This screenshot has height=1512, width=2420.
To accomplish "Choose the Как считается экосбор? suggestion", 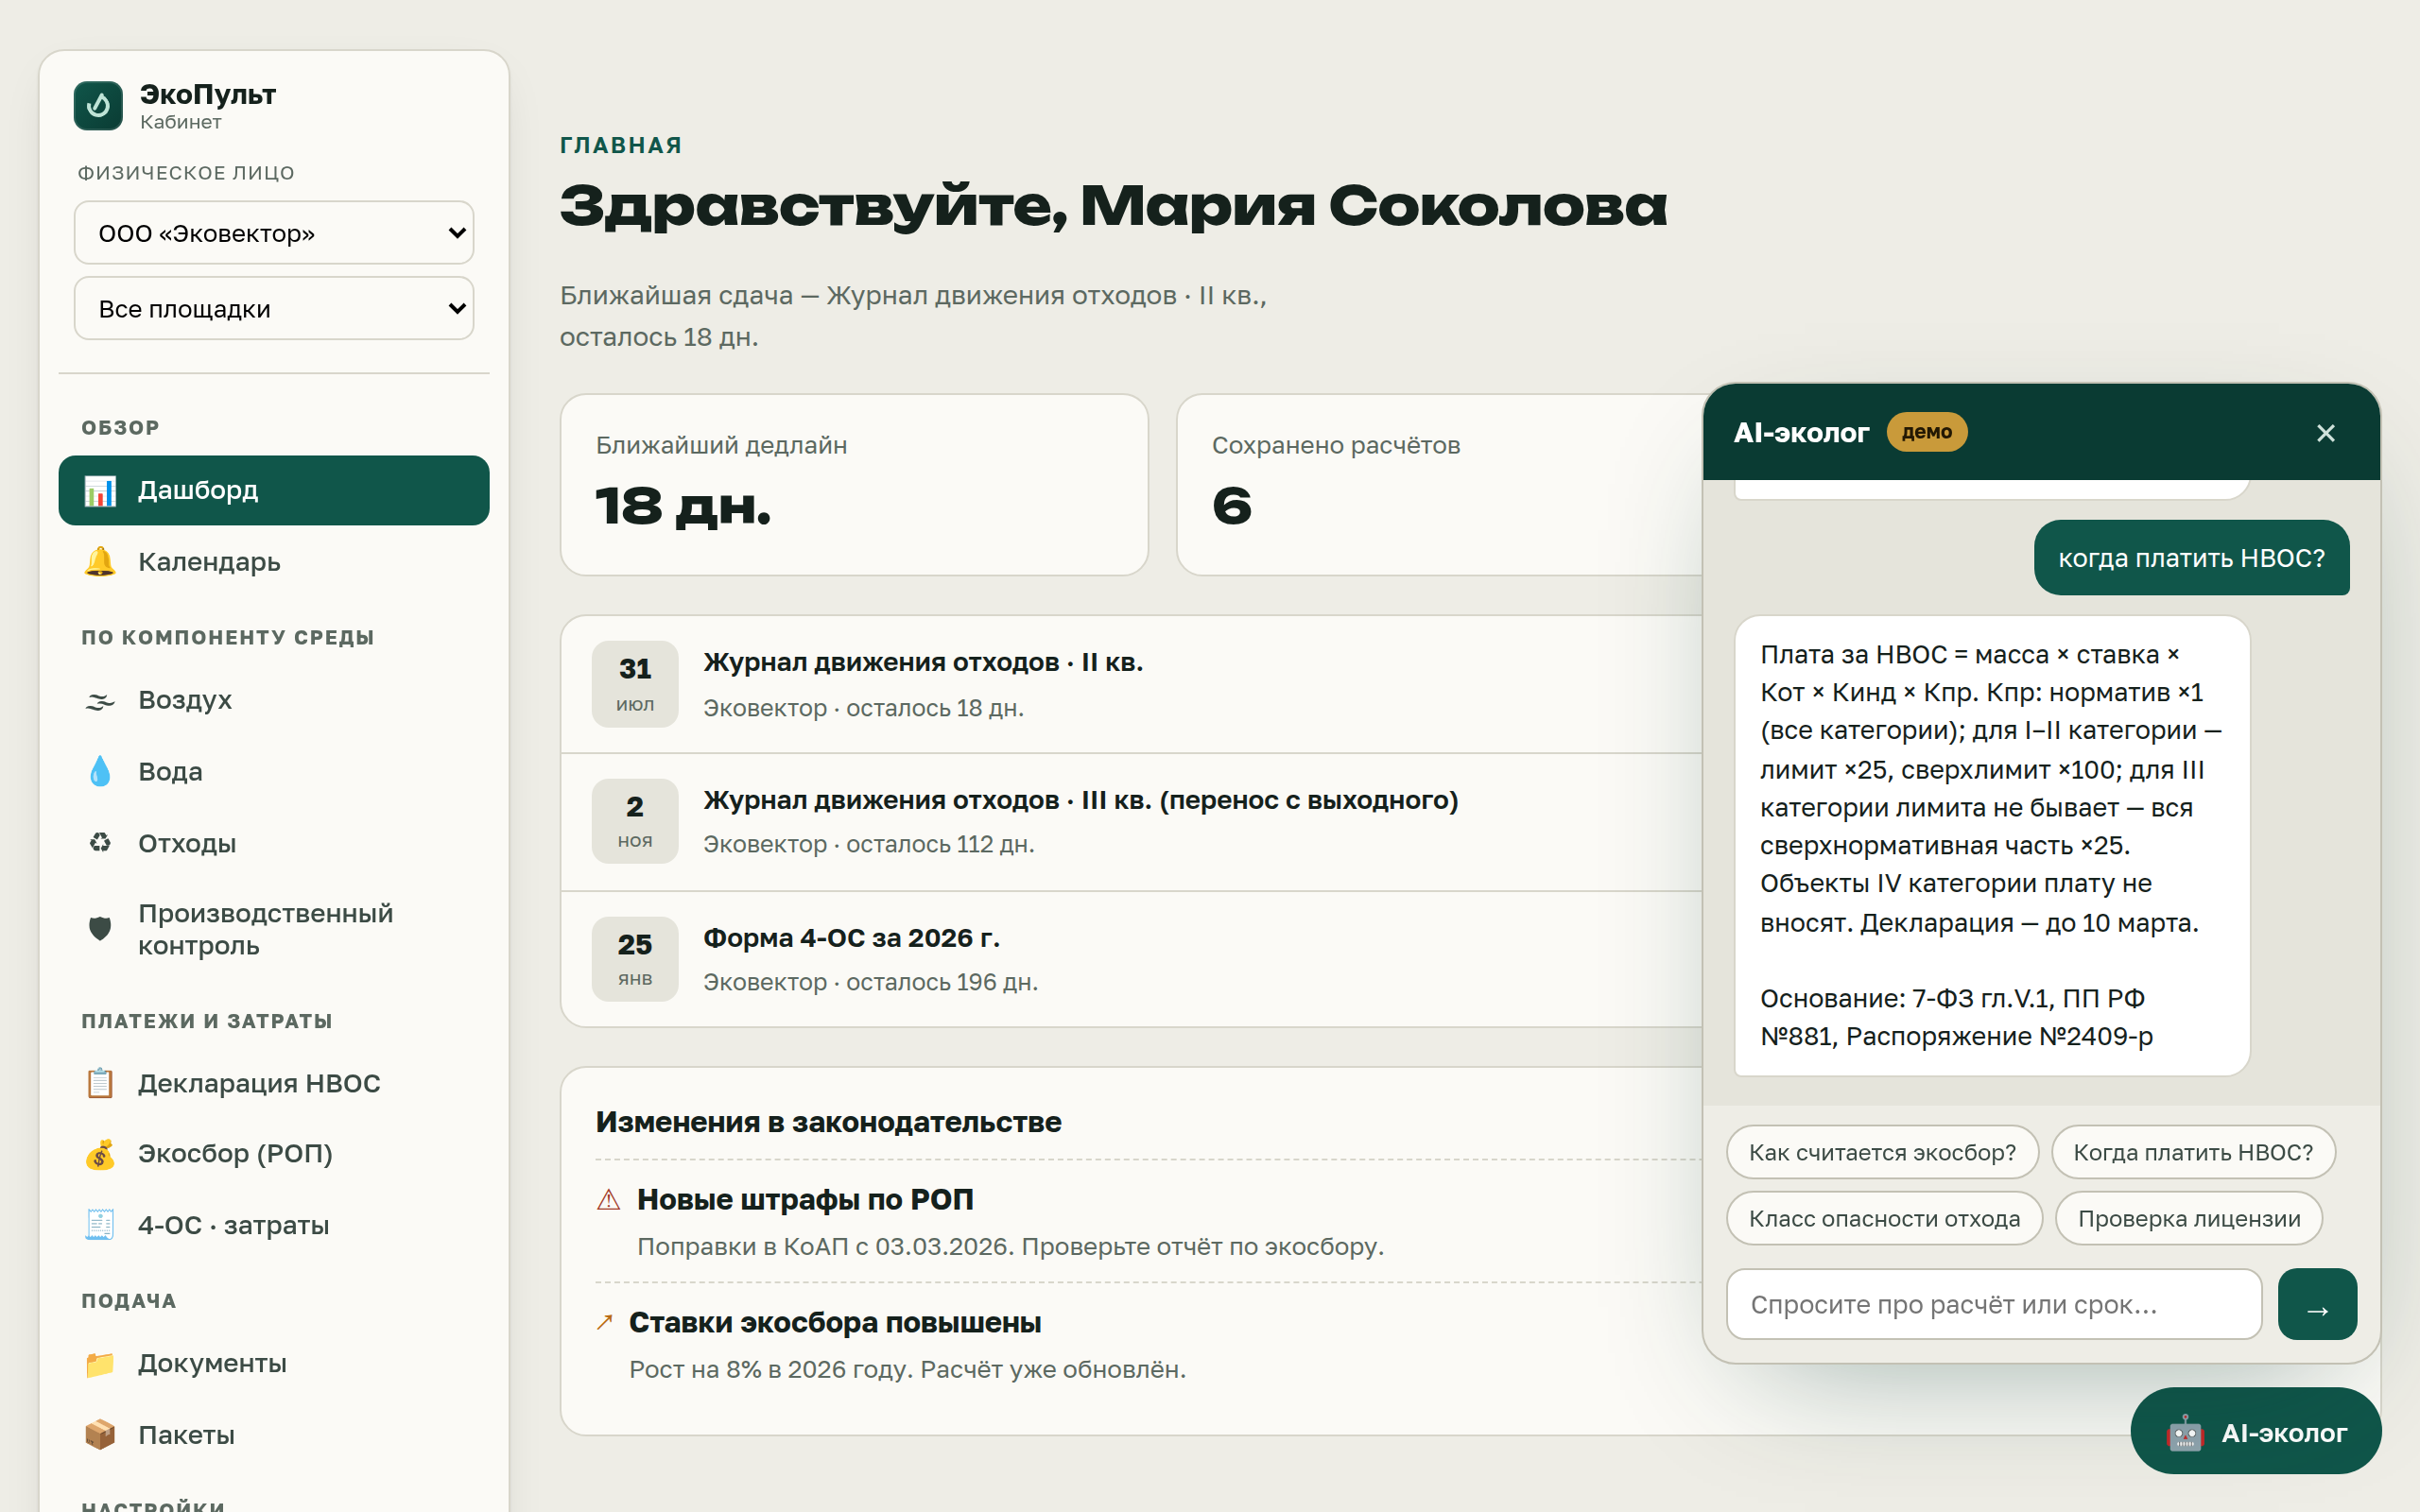I will pos(1882,1153).
